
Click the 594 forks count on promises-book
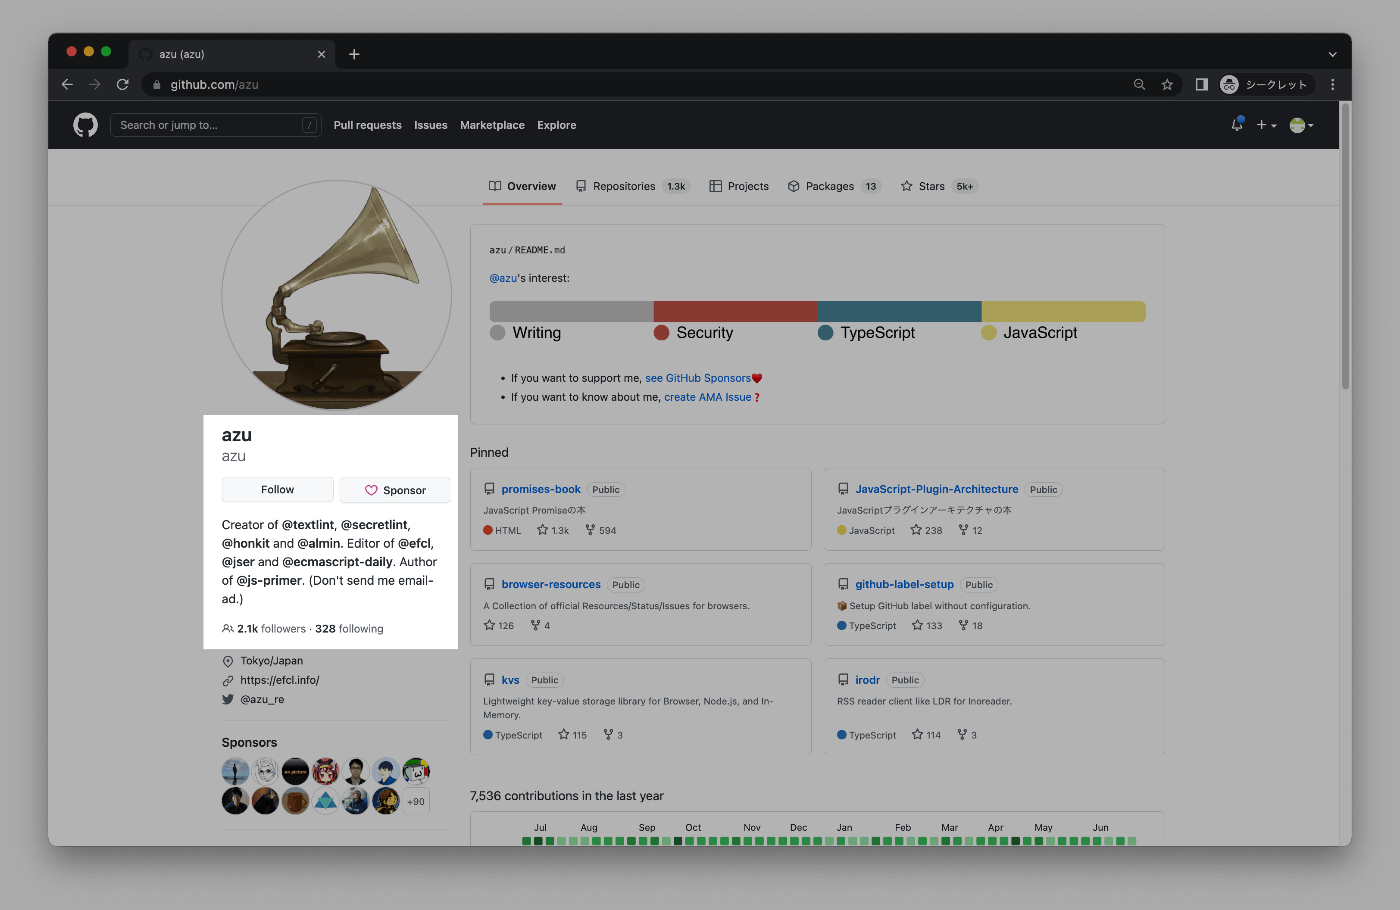coord(601,530)
